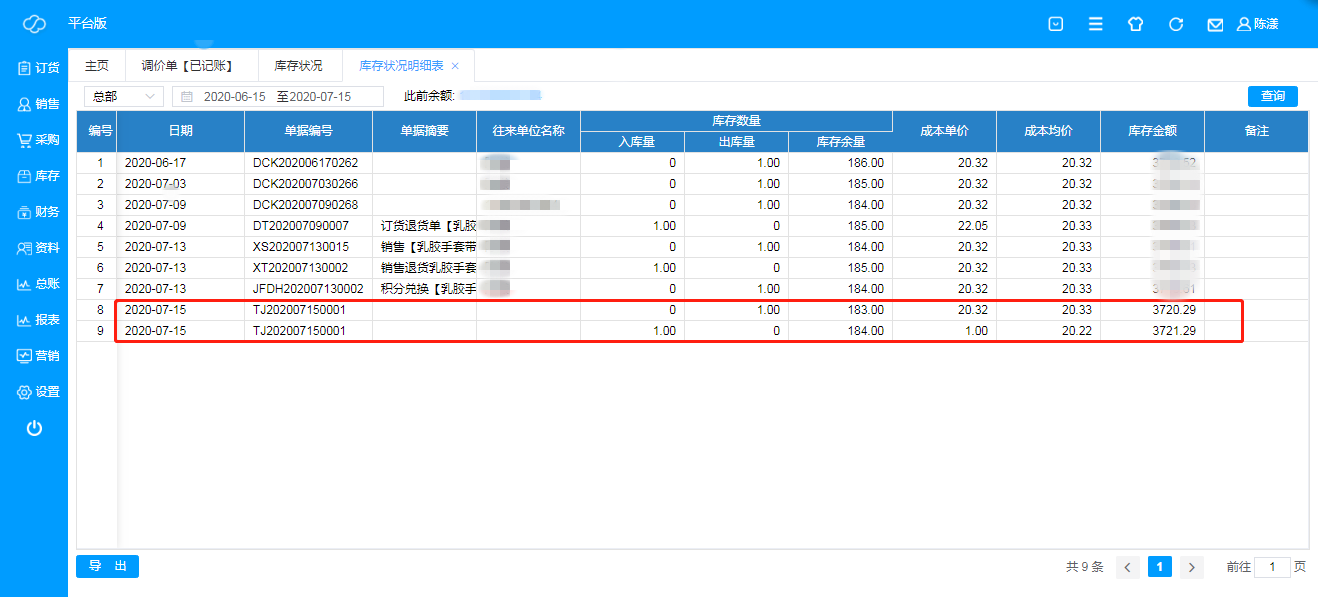The image size is (1318, 597).
Task: Click the 库存余量 column header
Action: (840, 142)
